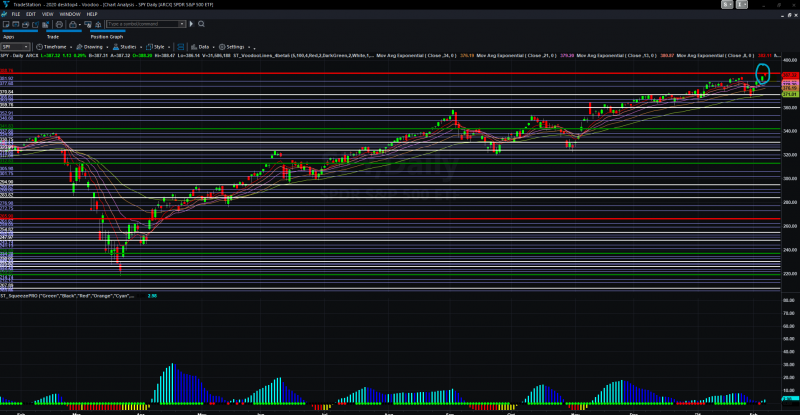Click the second icon above Position Graph label
Image resolution: width=800 pixels, height=415 pixels.
(x=98, y=25)
